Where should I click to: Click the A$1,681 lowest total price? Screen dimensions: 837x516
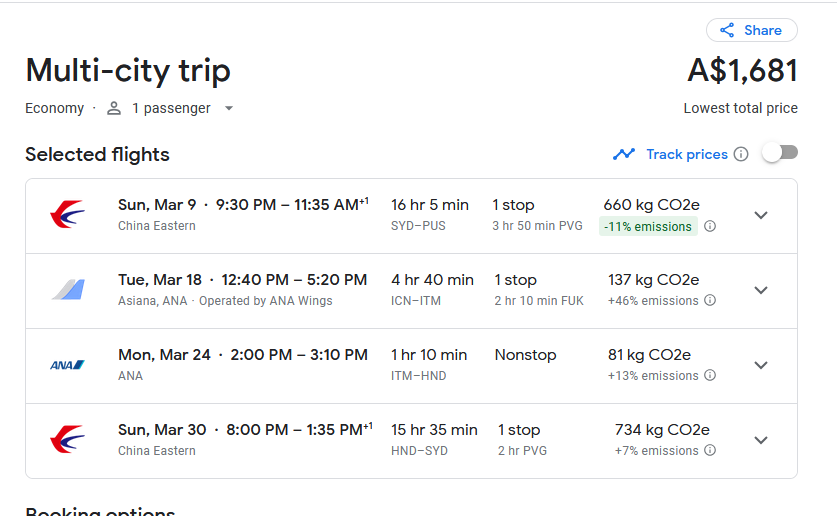pos(743,70)
